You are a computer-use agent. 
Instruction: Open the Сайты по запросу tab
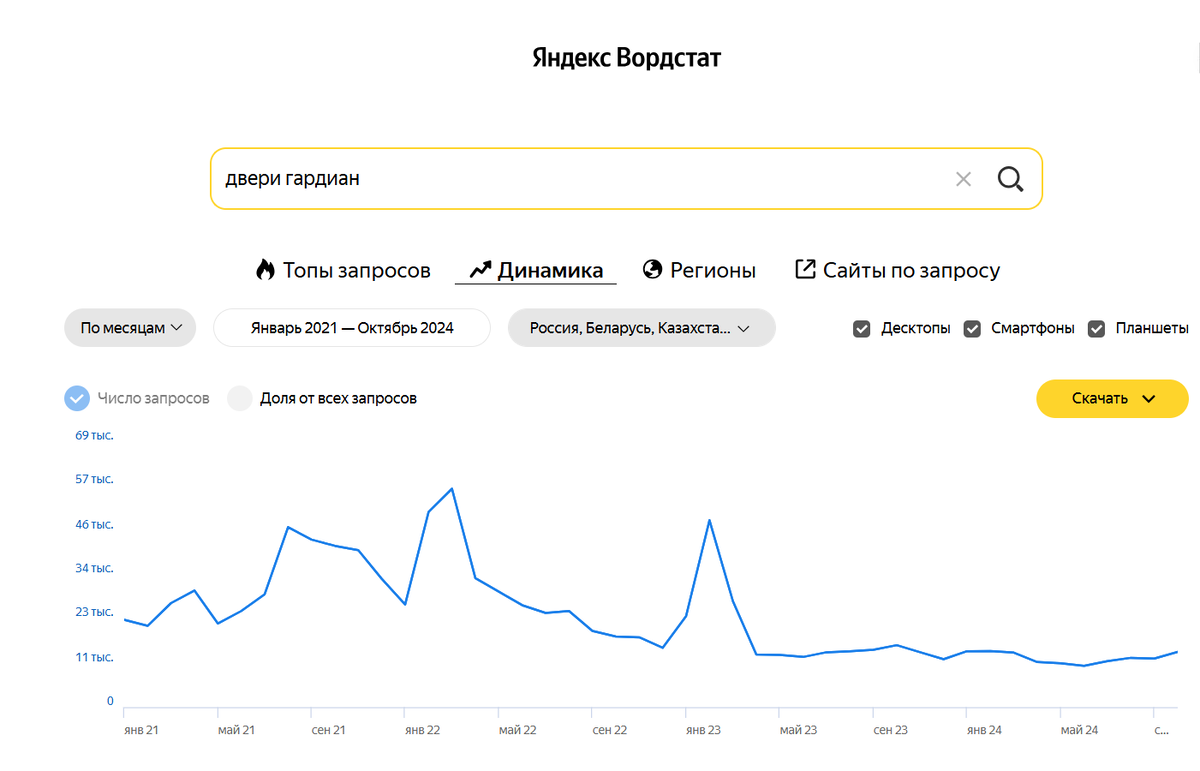897,270
